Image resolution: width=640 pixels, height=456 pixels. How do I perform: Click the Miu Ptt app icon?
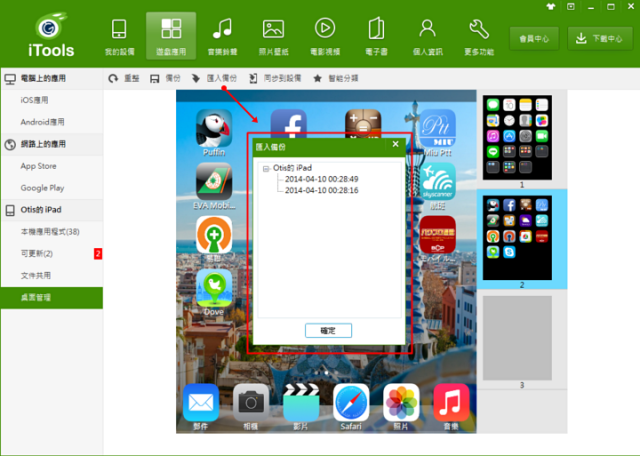[437, 128]
